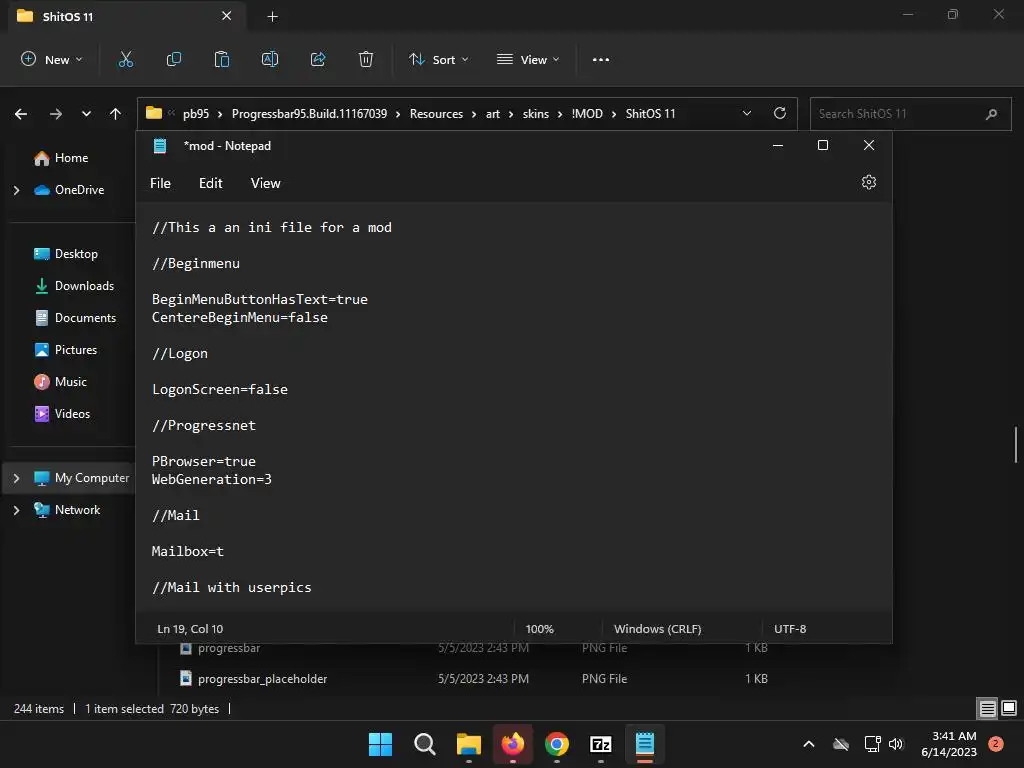The height and width of the screenshot is (768, 1024).
Task: Select Downloads in navigation pane
Action: 74,286
